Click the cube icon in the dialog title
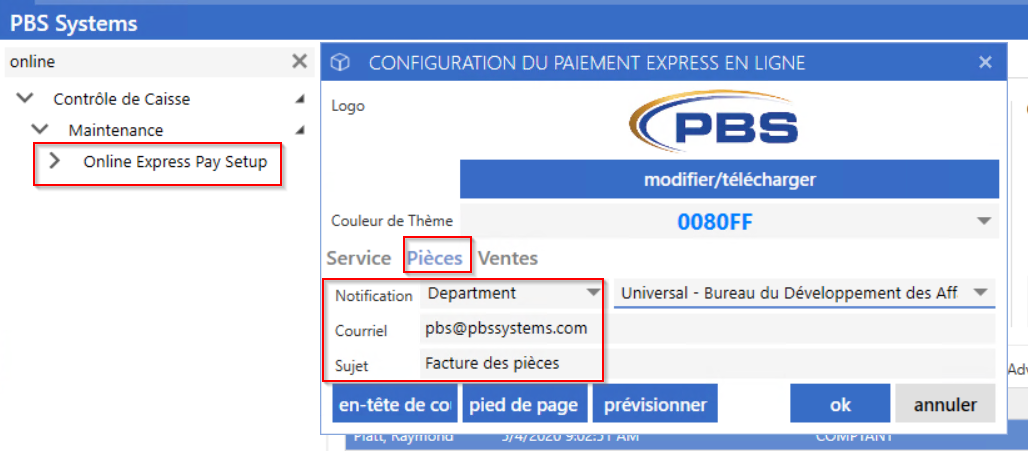 click(340, 63)
